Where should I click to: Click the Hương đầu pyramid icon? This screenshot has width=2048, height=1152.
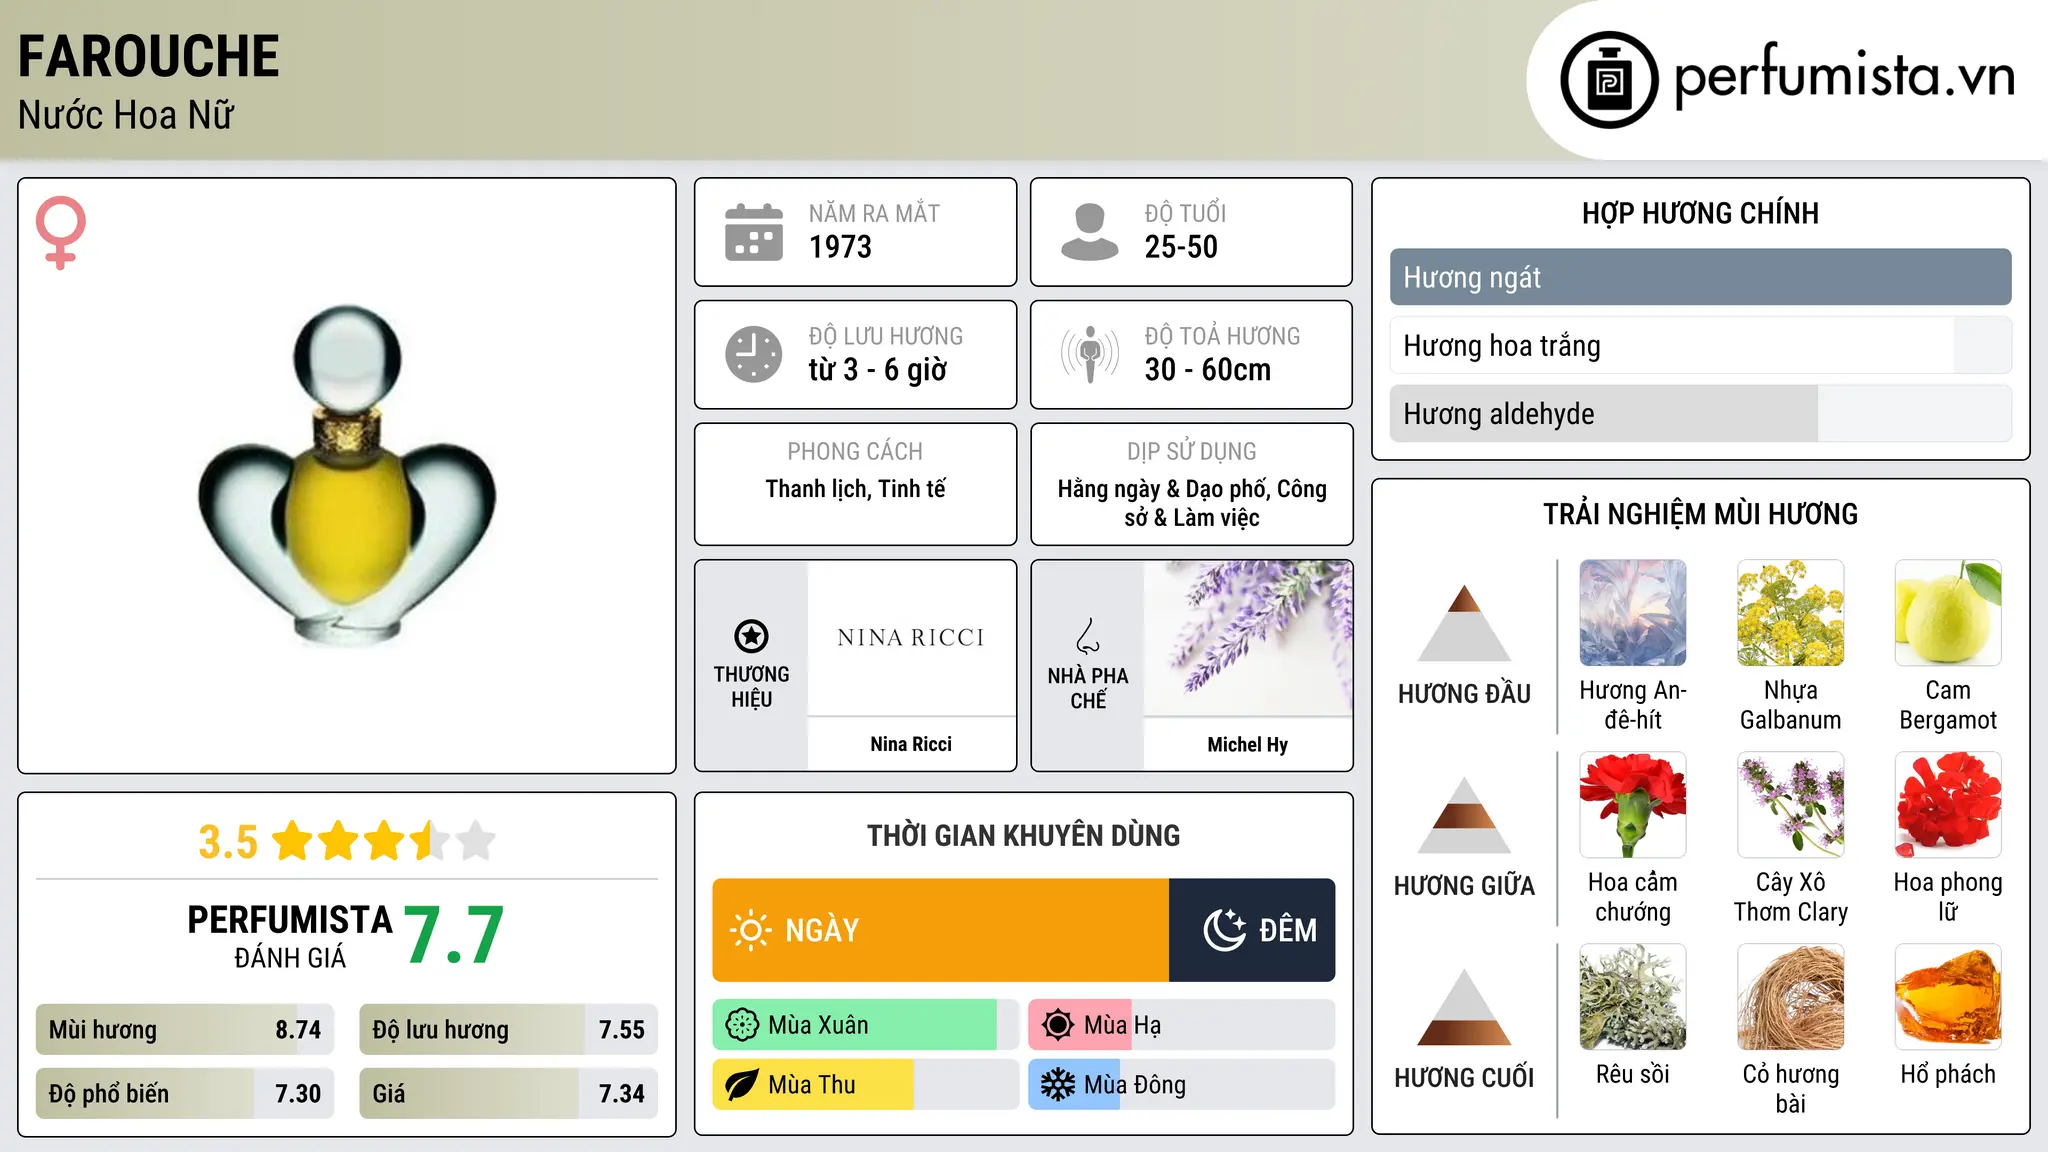[1464, 623]
